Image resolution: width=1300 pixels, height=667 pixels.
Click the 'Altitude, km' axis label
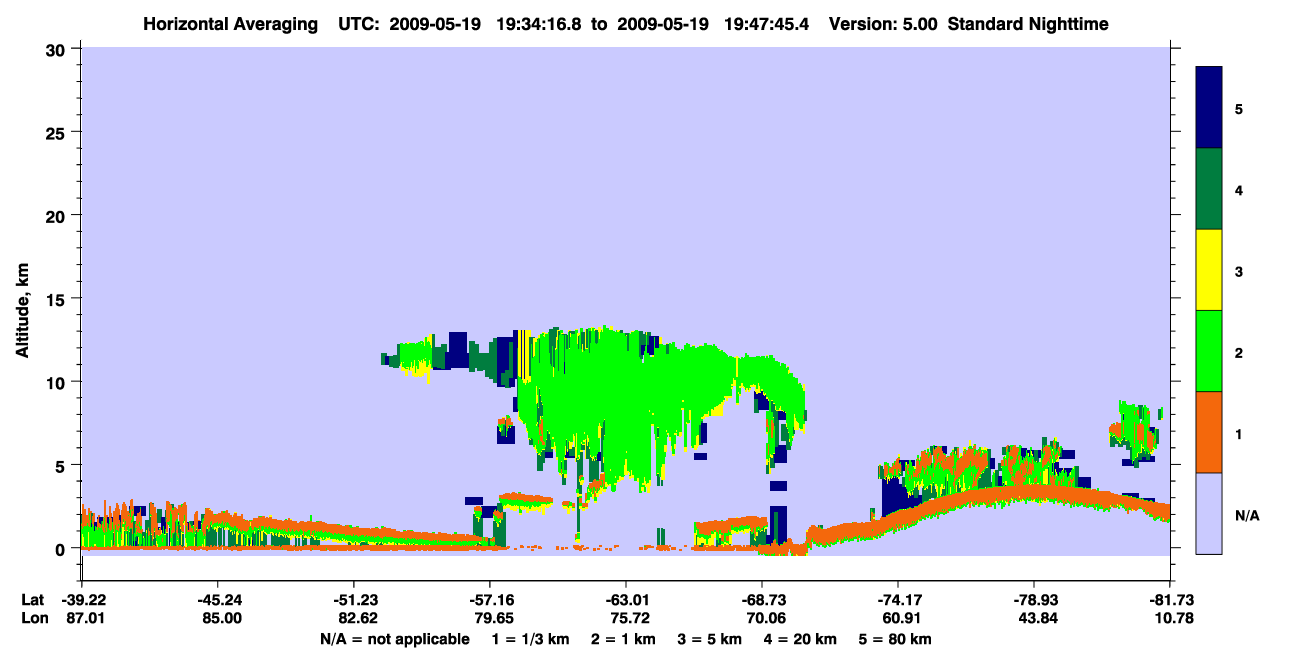pos(22,310)
